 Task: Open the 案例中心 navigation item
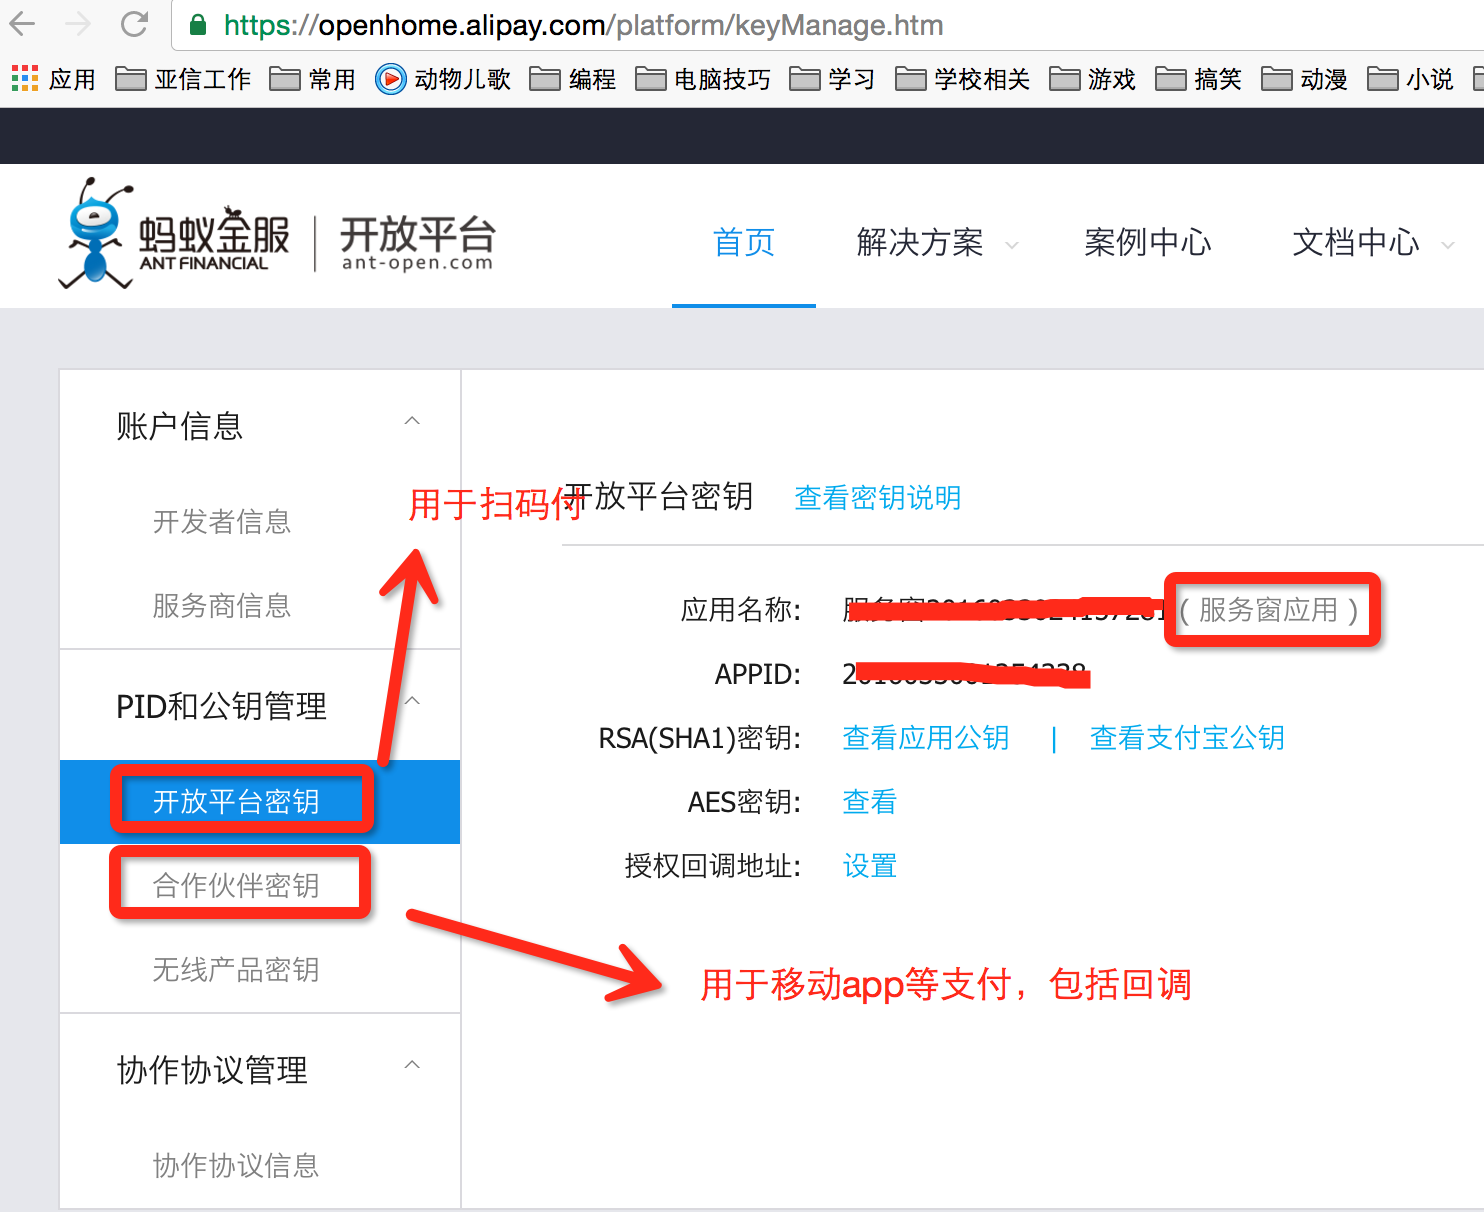point(1148,242)
